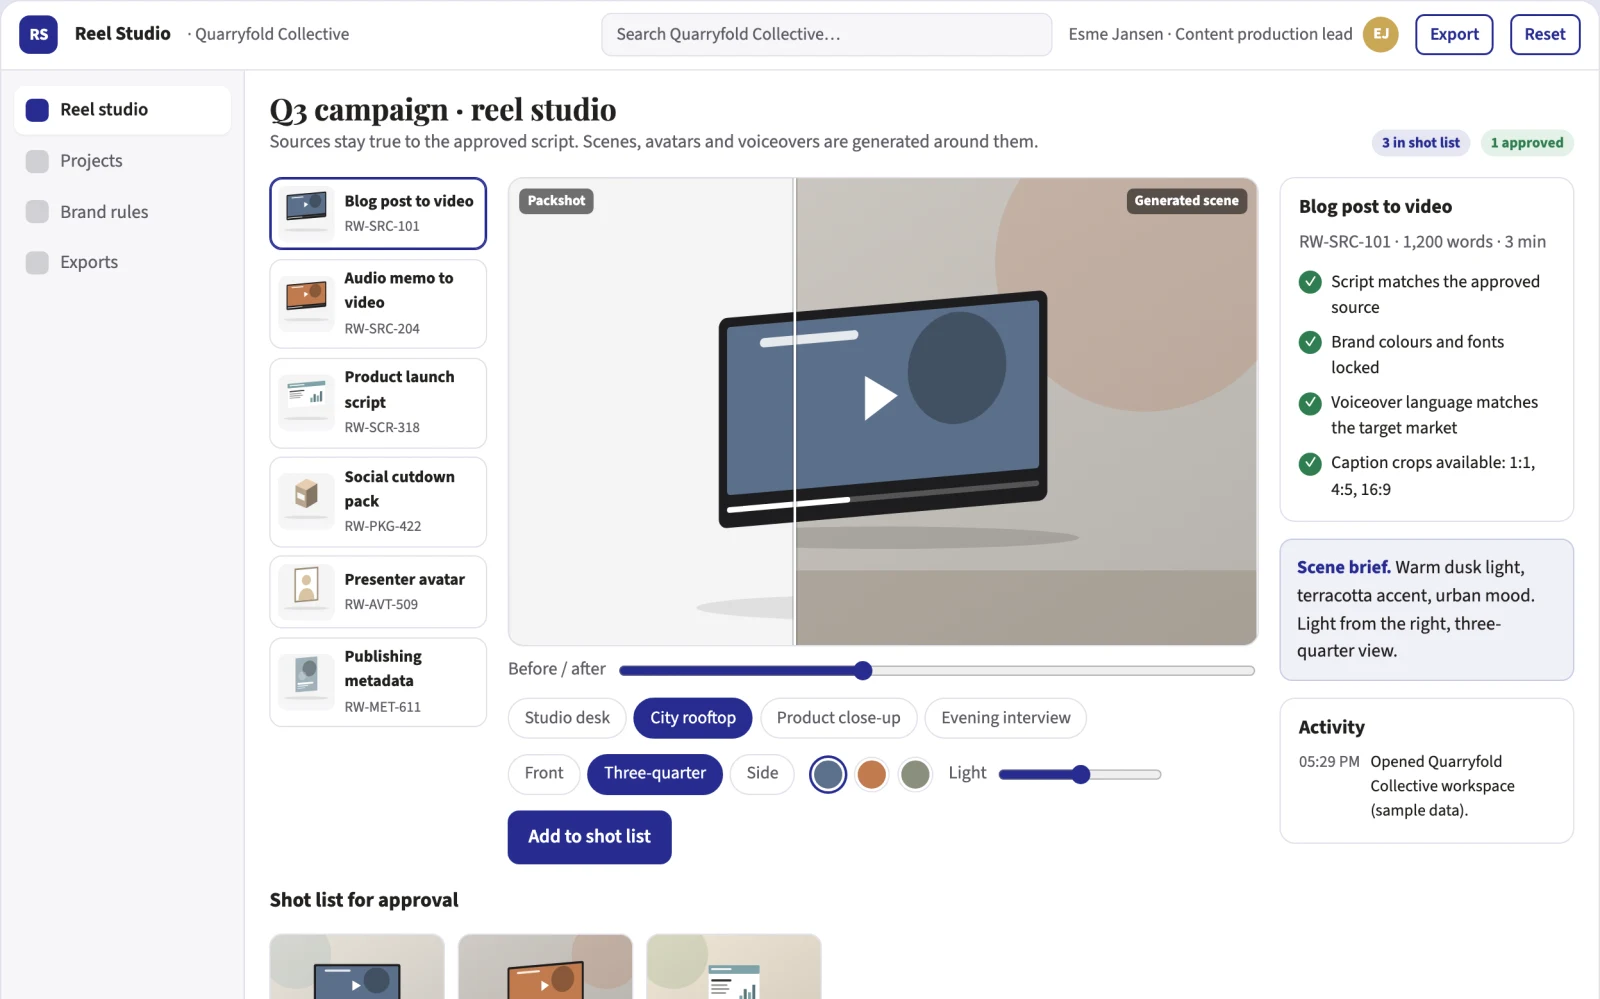Viewport: 1600px width, 999px height.
Task: Choose the Side camera angle
Action: pyautogui.click(x=762, y=774)
